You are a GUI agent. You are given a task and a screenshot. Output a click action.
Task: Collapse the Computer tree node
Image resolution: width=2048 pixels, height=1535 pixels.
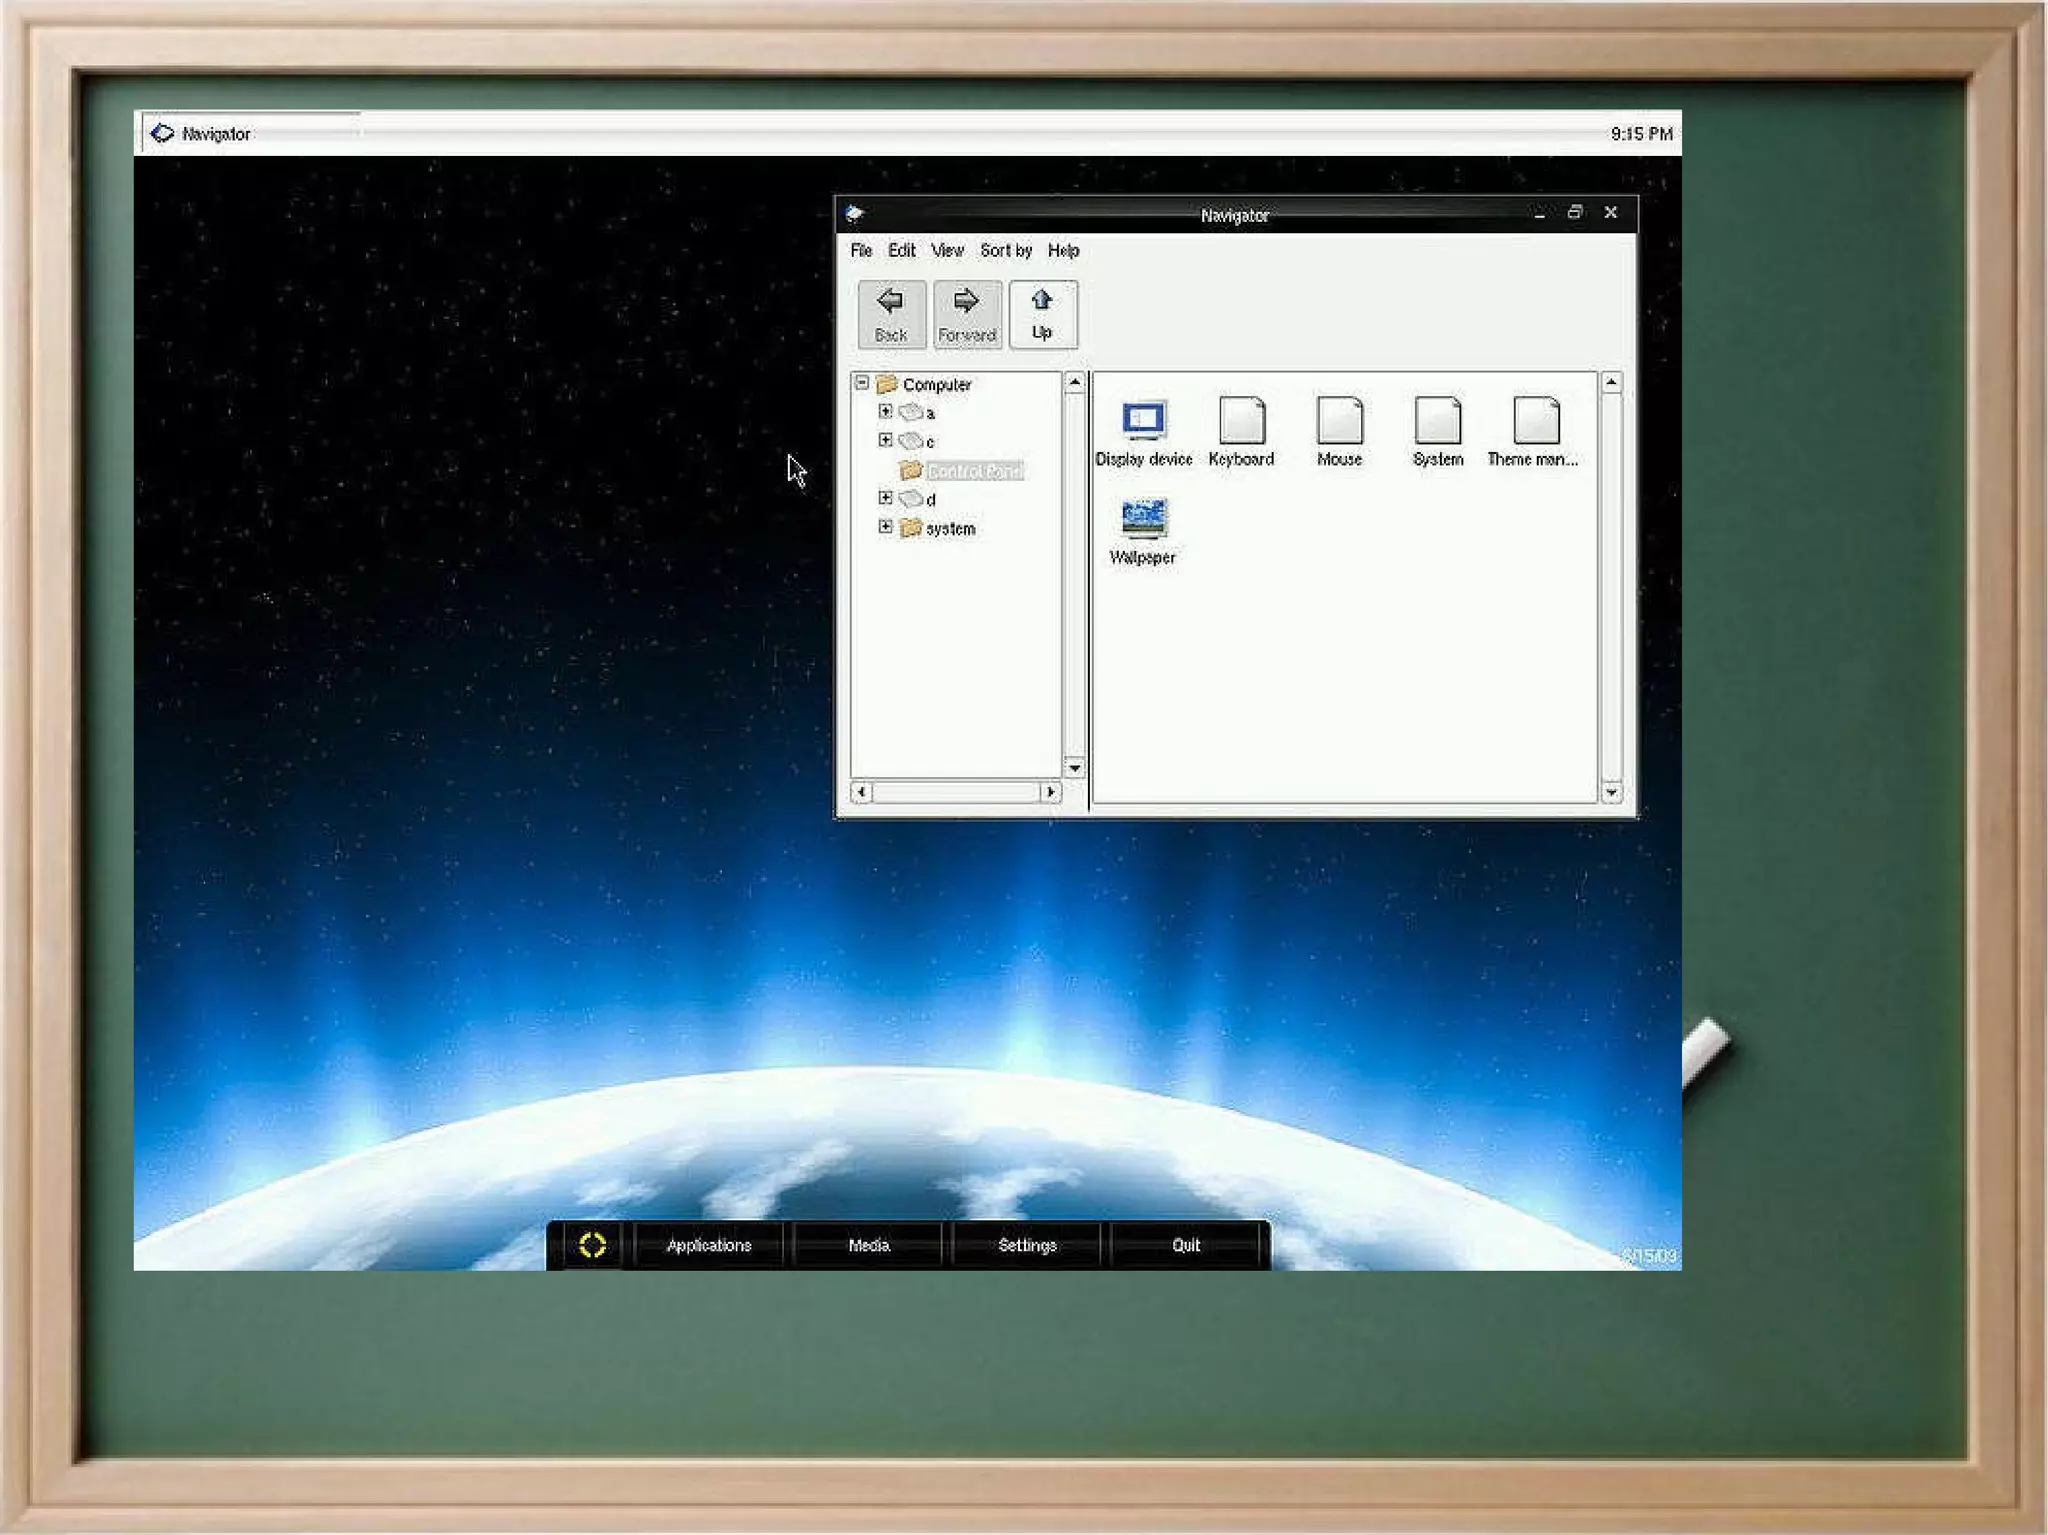click(x=862, y=383)
